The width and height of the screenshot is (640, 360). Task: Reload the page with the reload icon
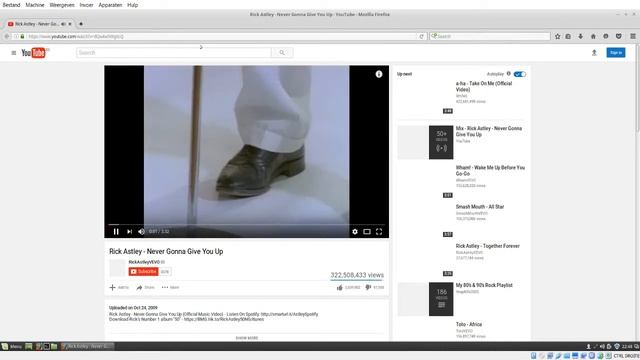(421, 36)
